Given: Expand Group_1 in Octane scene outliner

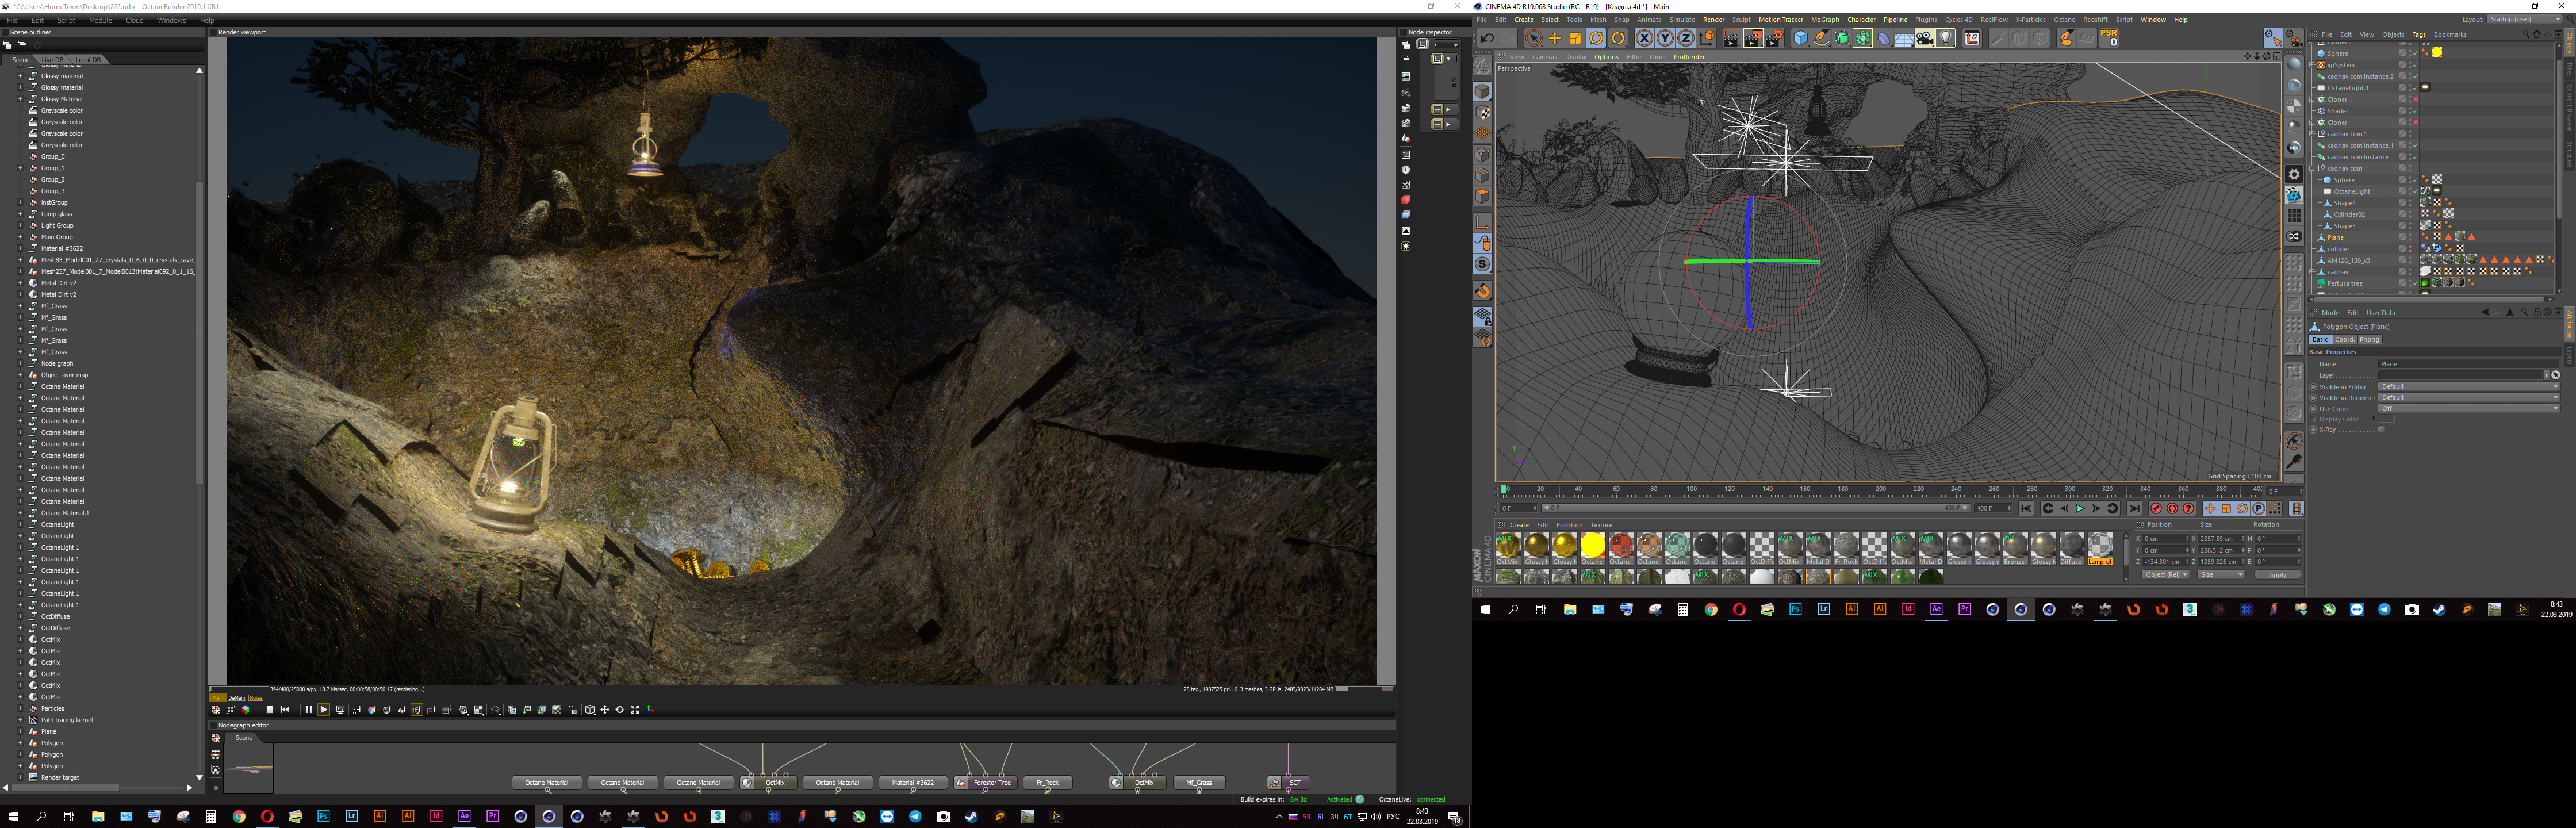Looking at the screenshot, I should coord(20,168).
